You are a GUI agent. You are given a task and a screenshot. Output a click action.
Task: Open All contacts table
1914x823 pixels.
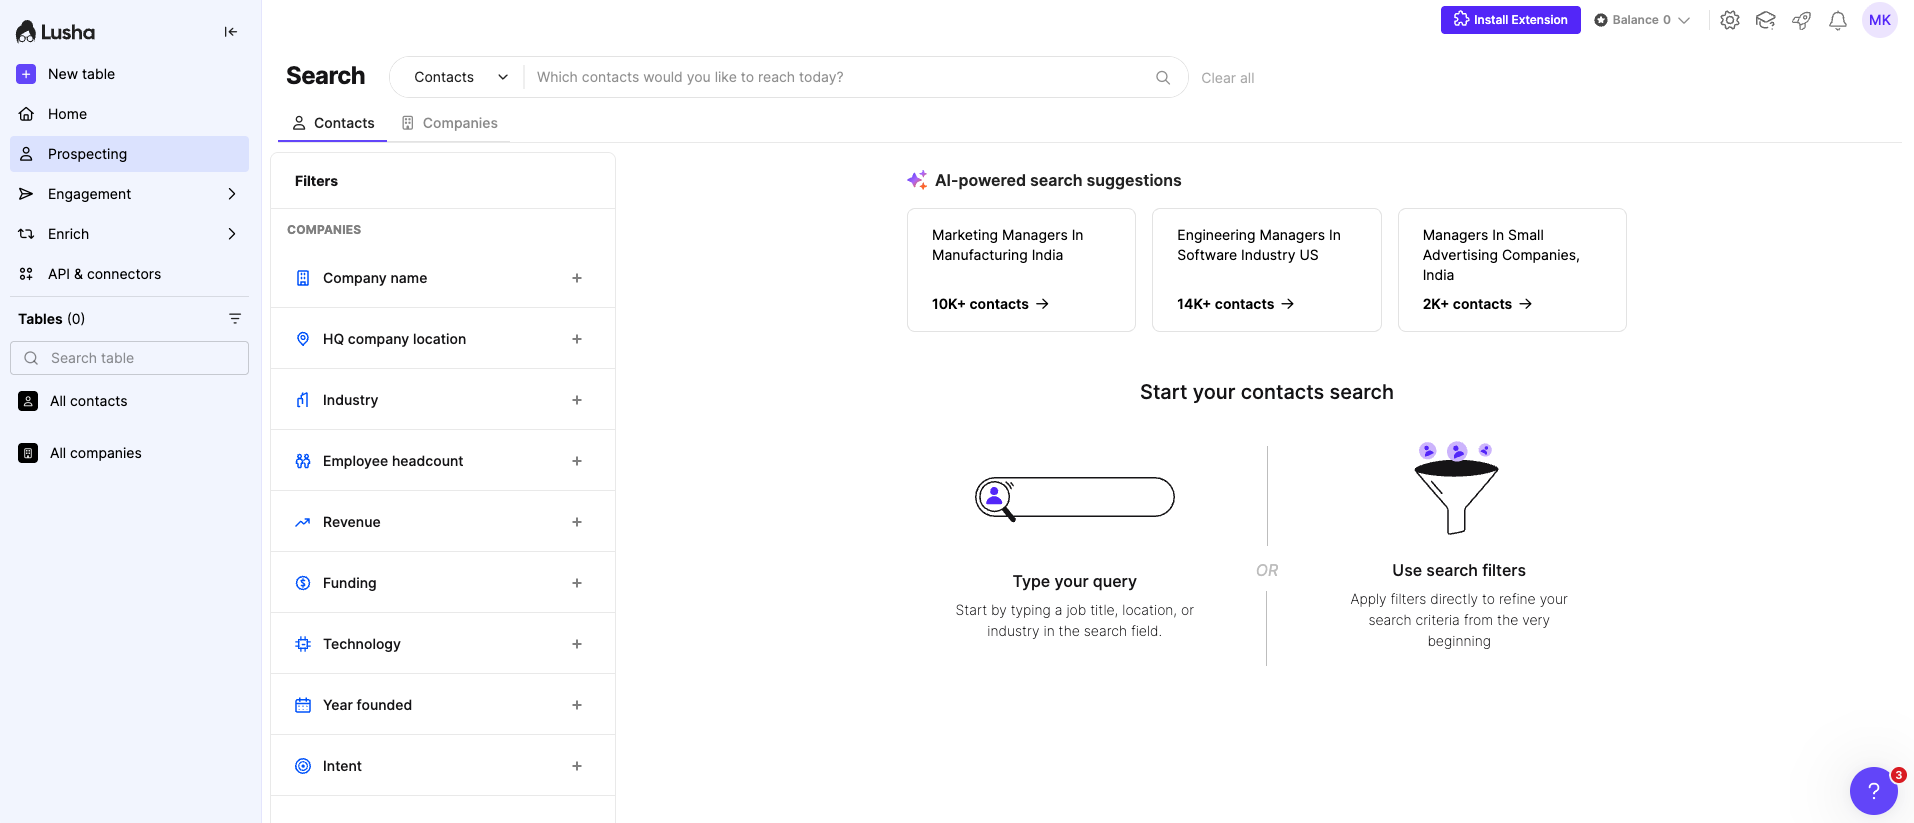[129, 401]
